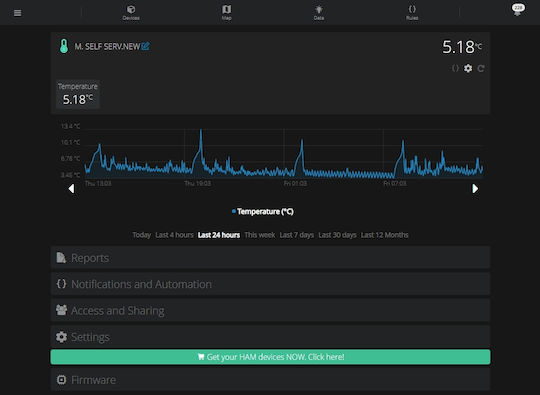The width and height of the screenshot is (540, 395).
Task: Select the Last 4 hours range
Action: (x=174, y=235)
